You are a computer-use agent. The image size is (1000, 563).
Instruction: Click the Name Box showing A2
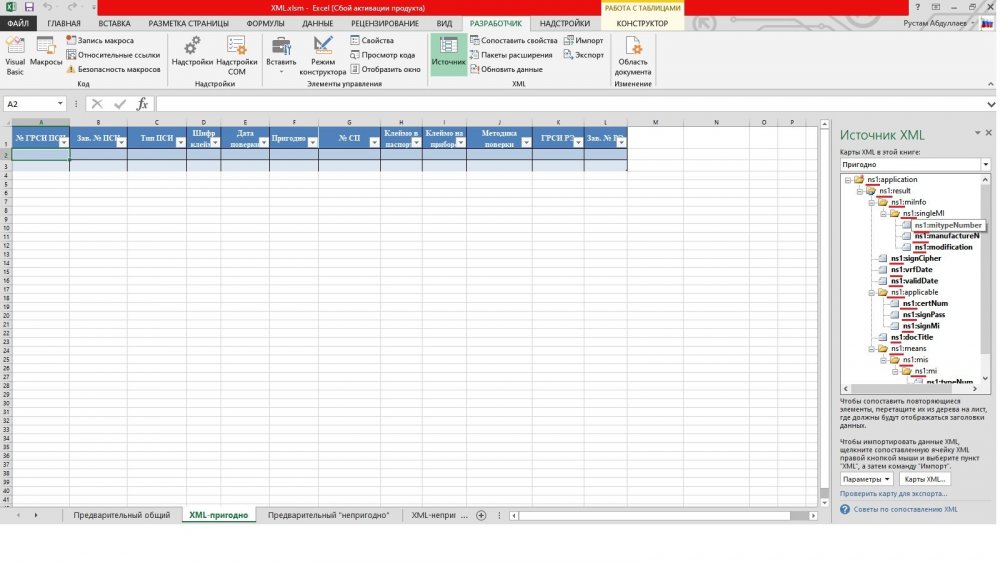pos(30,104)
